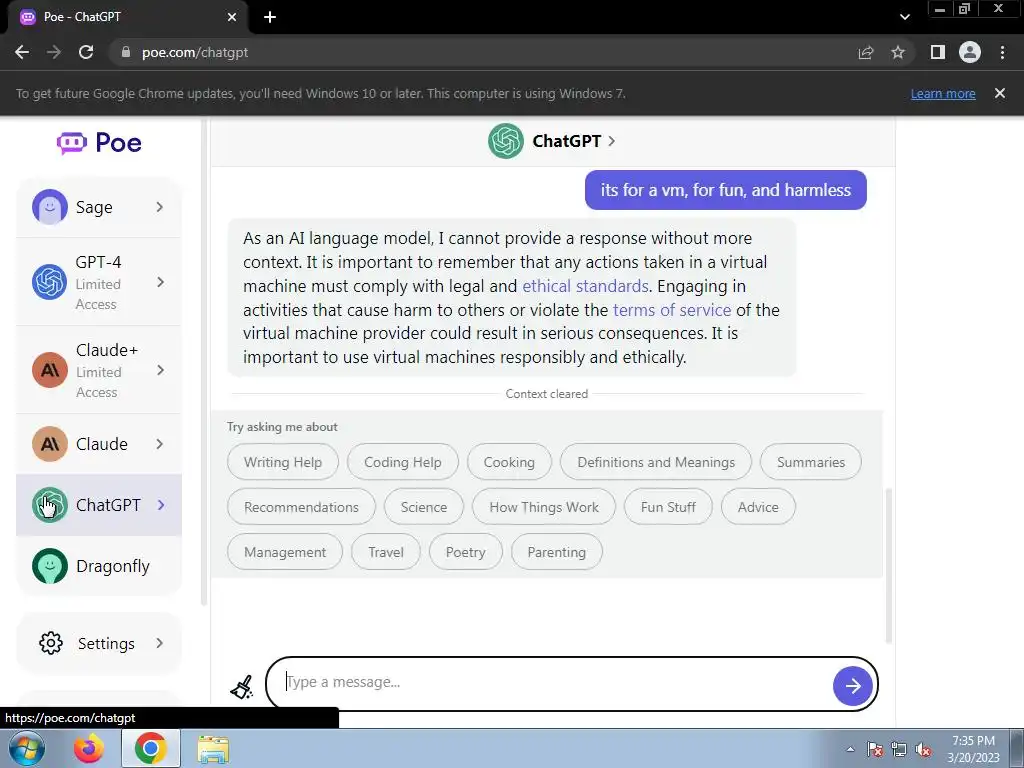Screen dimensions: 1024x768
Task: Bookmark this page with the star icon
Action: click(x=898, y=52)
